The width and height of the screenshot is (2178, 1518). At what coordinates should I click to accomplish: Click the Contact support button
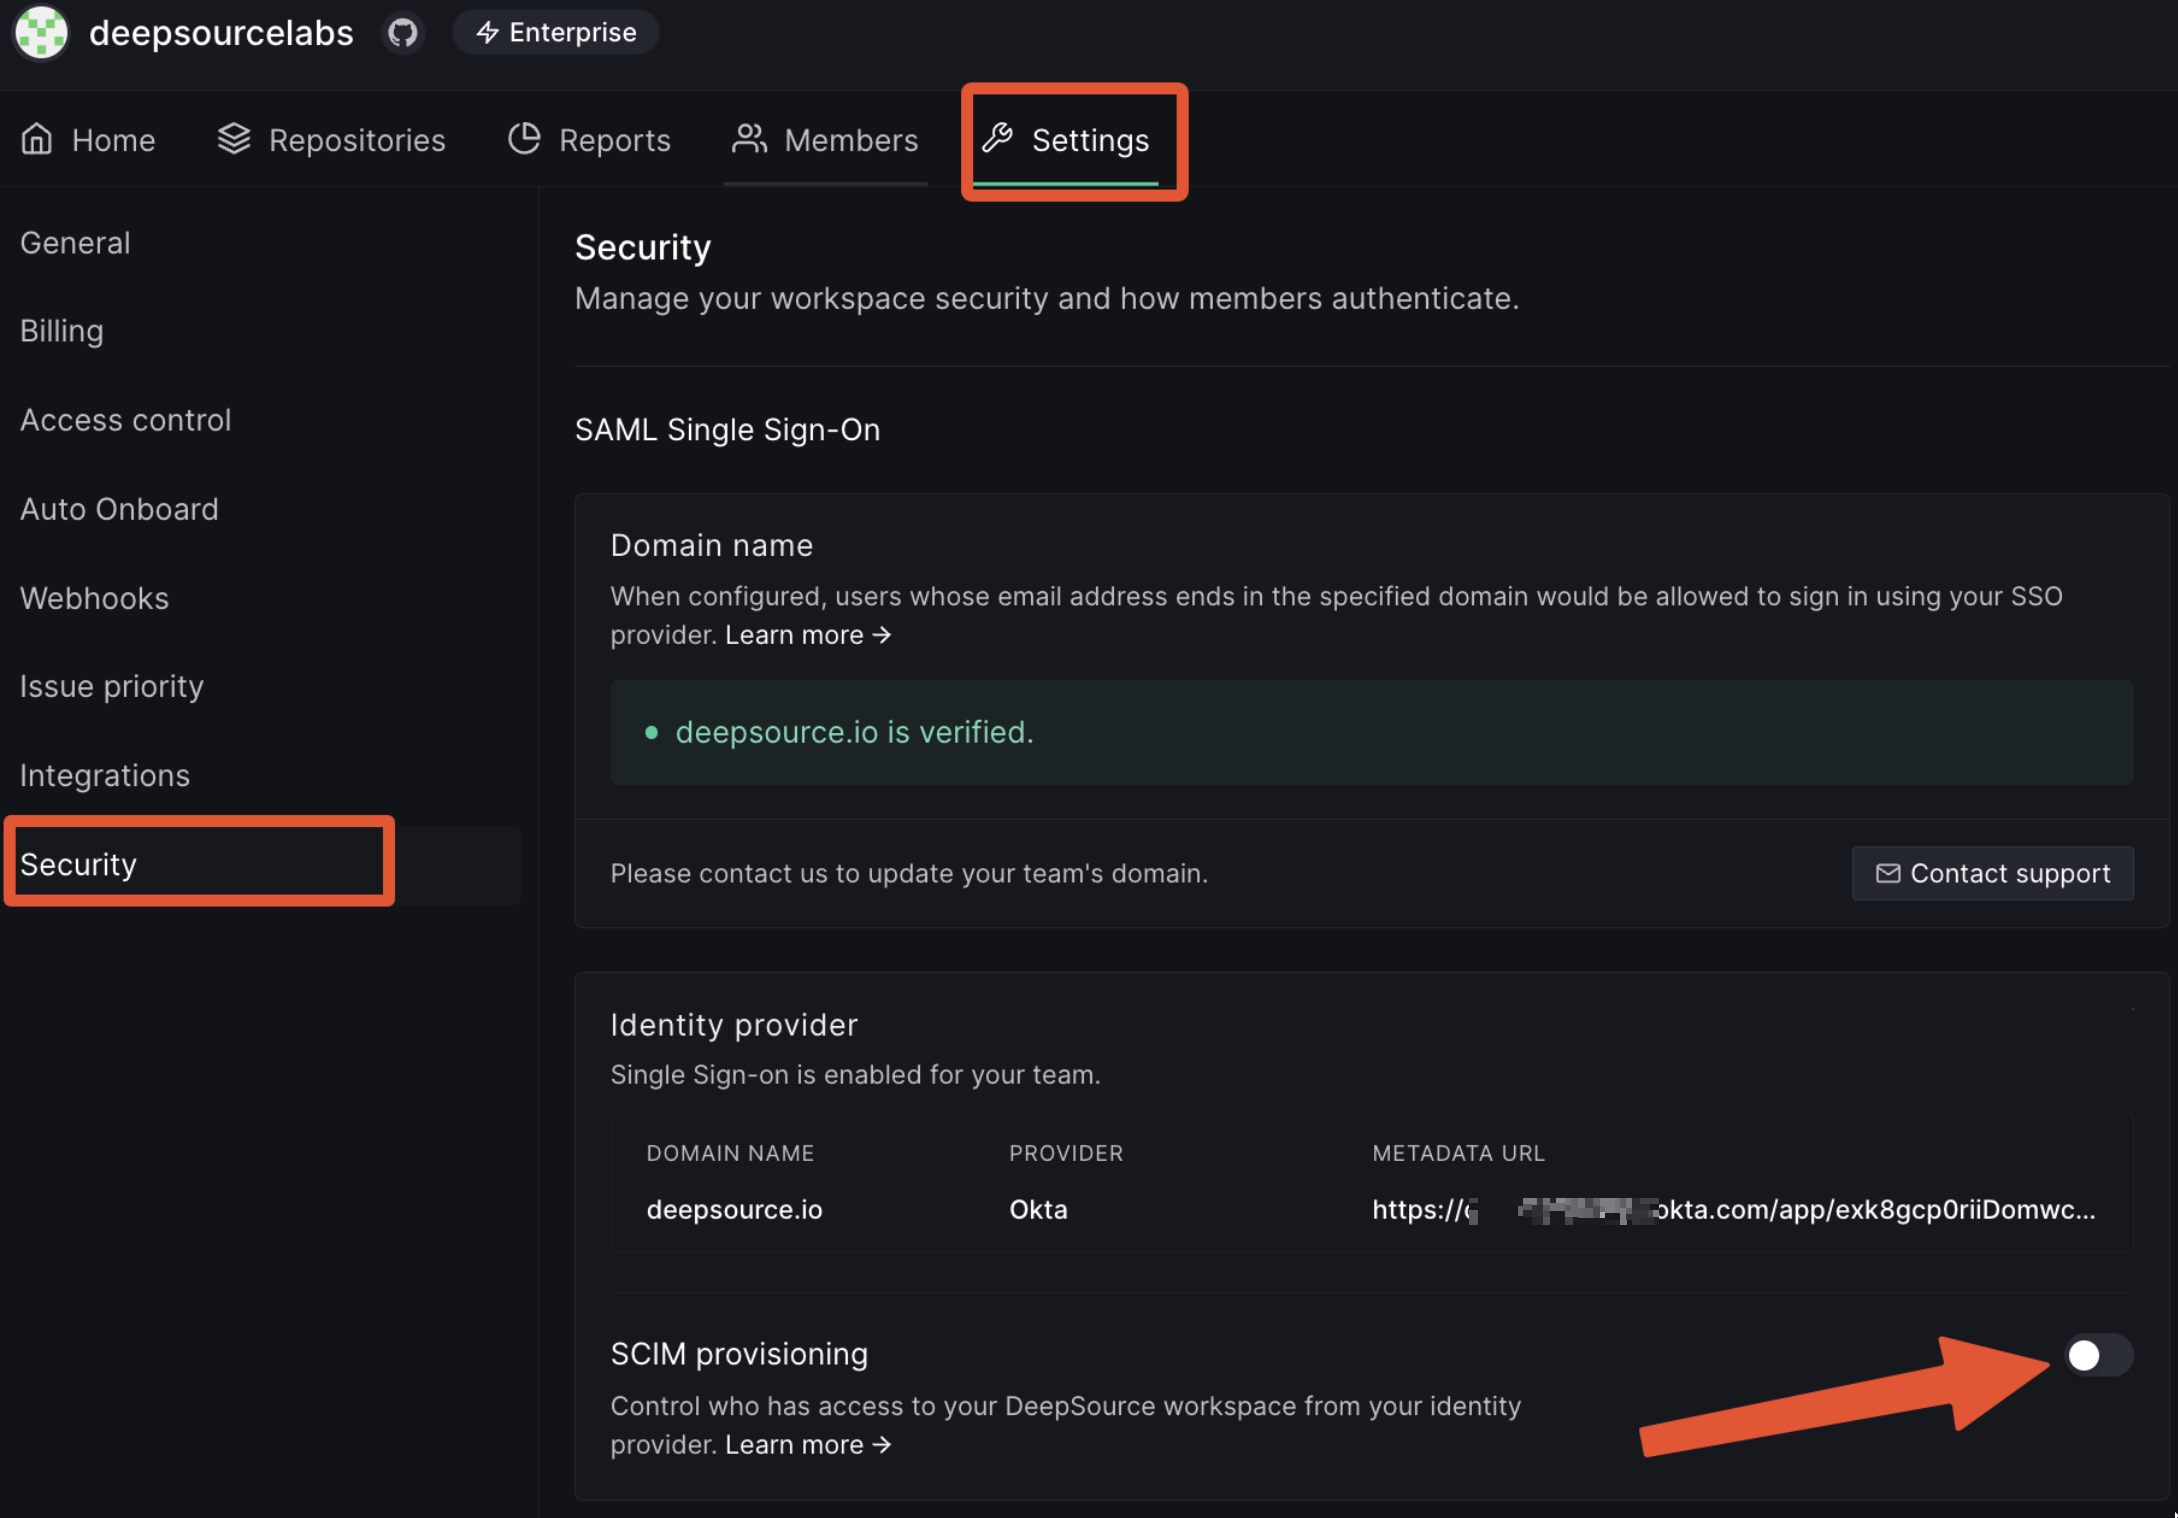click(1992, 873)
